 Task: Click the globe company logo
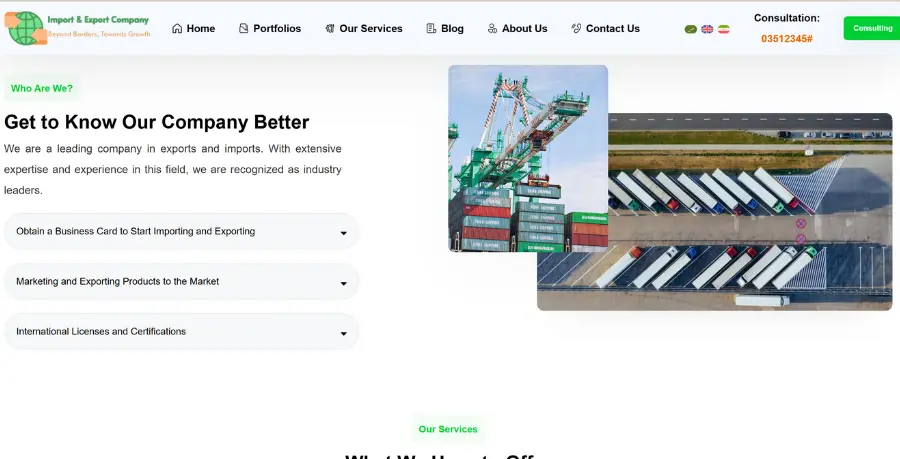pos(26,28)
